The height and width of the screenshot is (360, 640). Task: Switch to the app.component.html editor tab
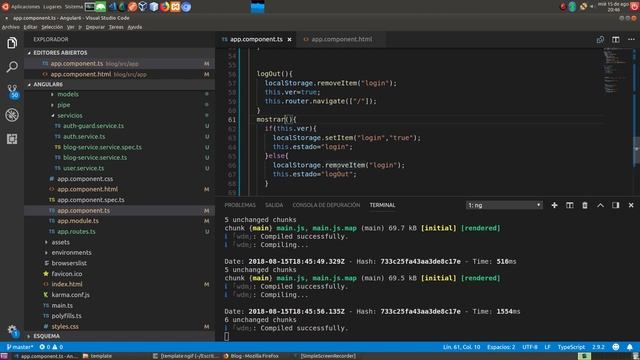tap(342, 40)
